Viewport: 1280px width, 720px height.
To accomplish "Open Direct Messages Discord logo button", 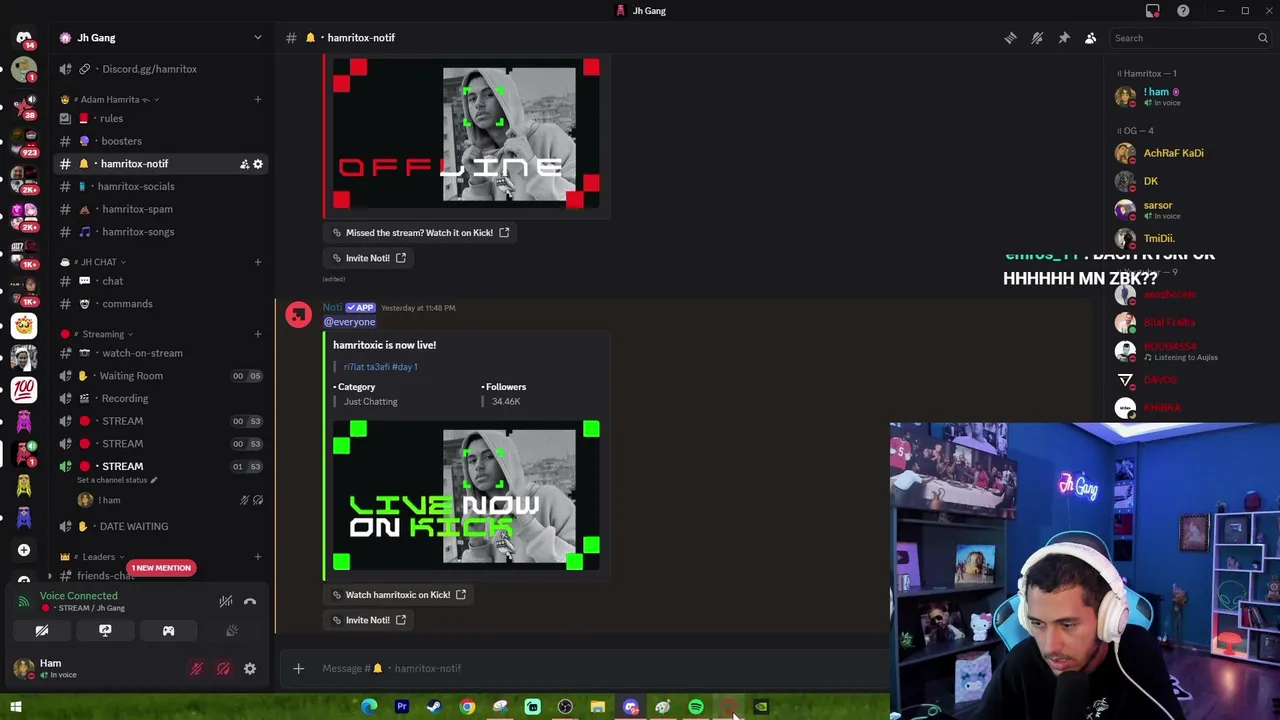I will (24, 38).
